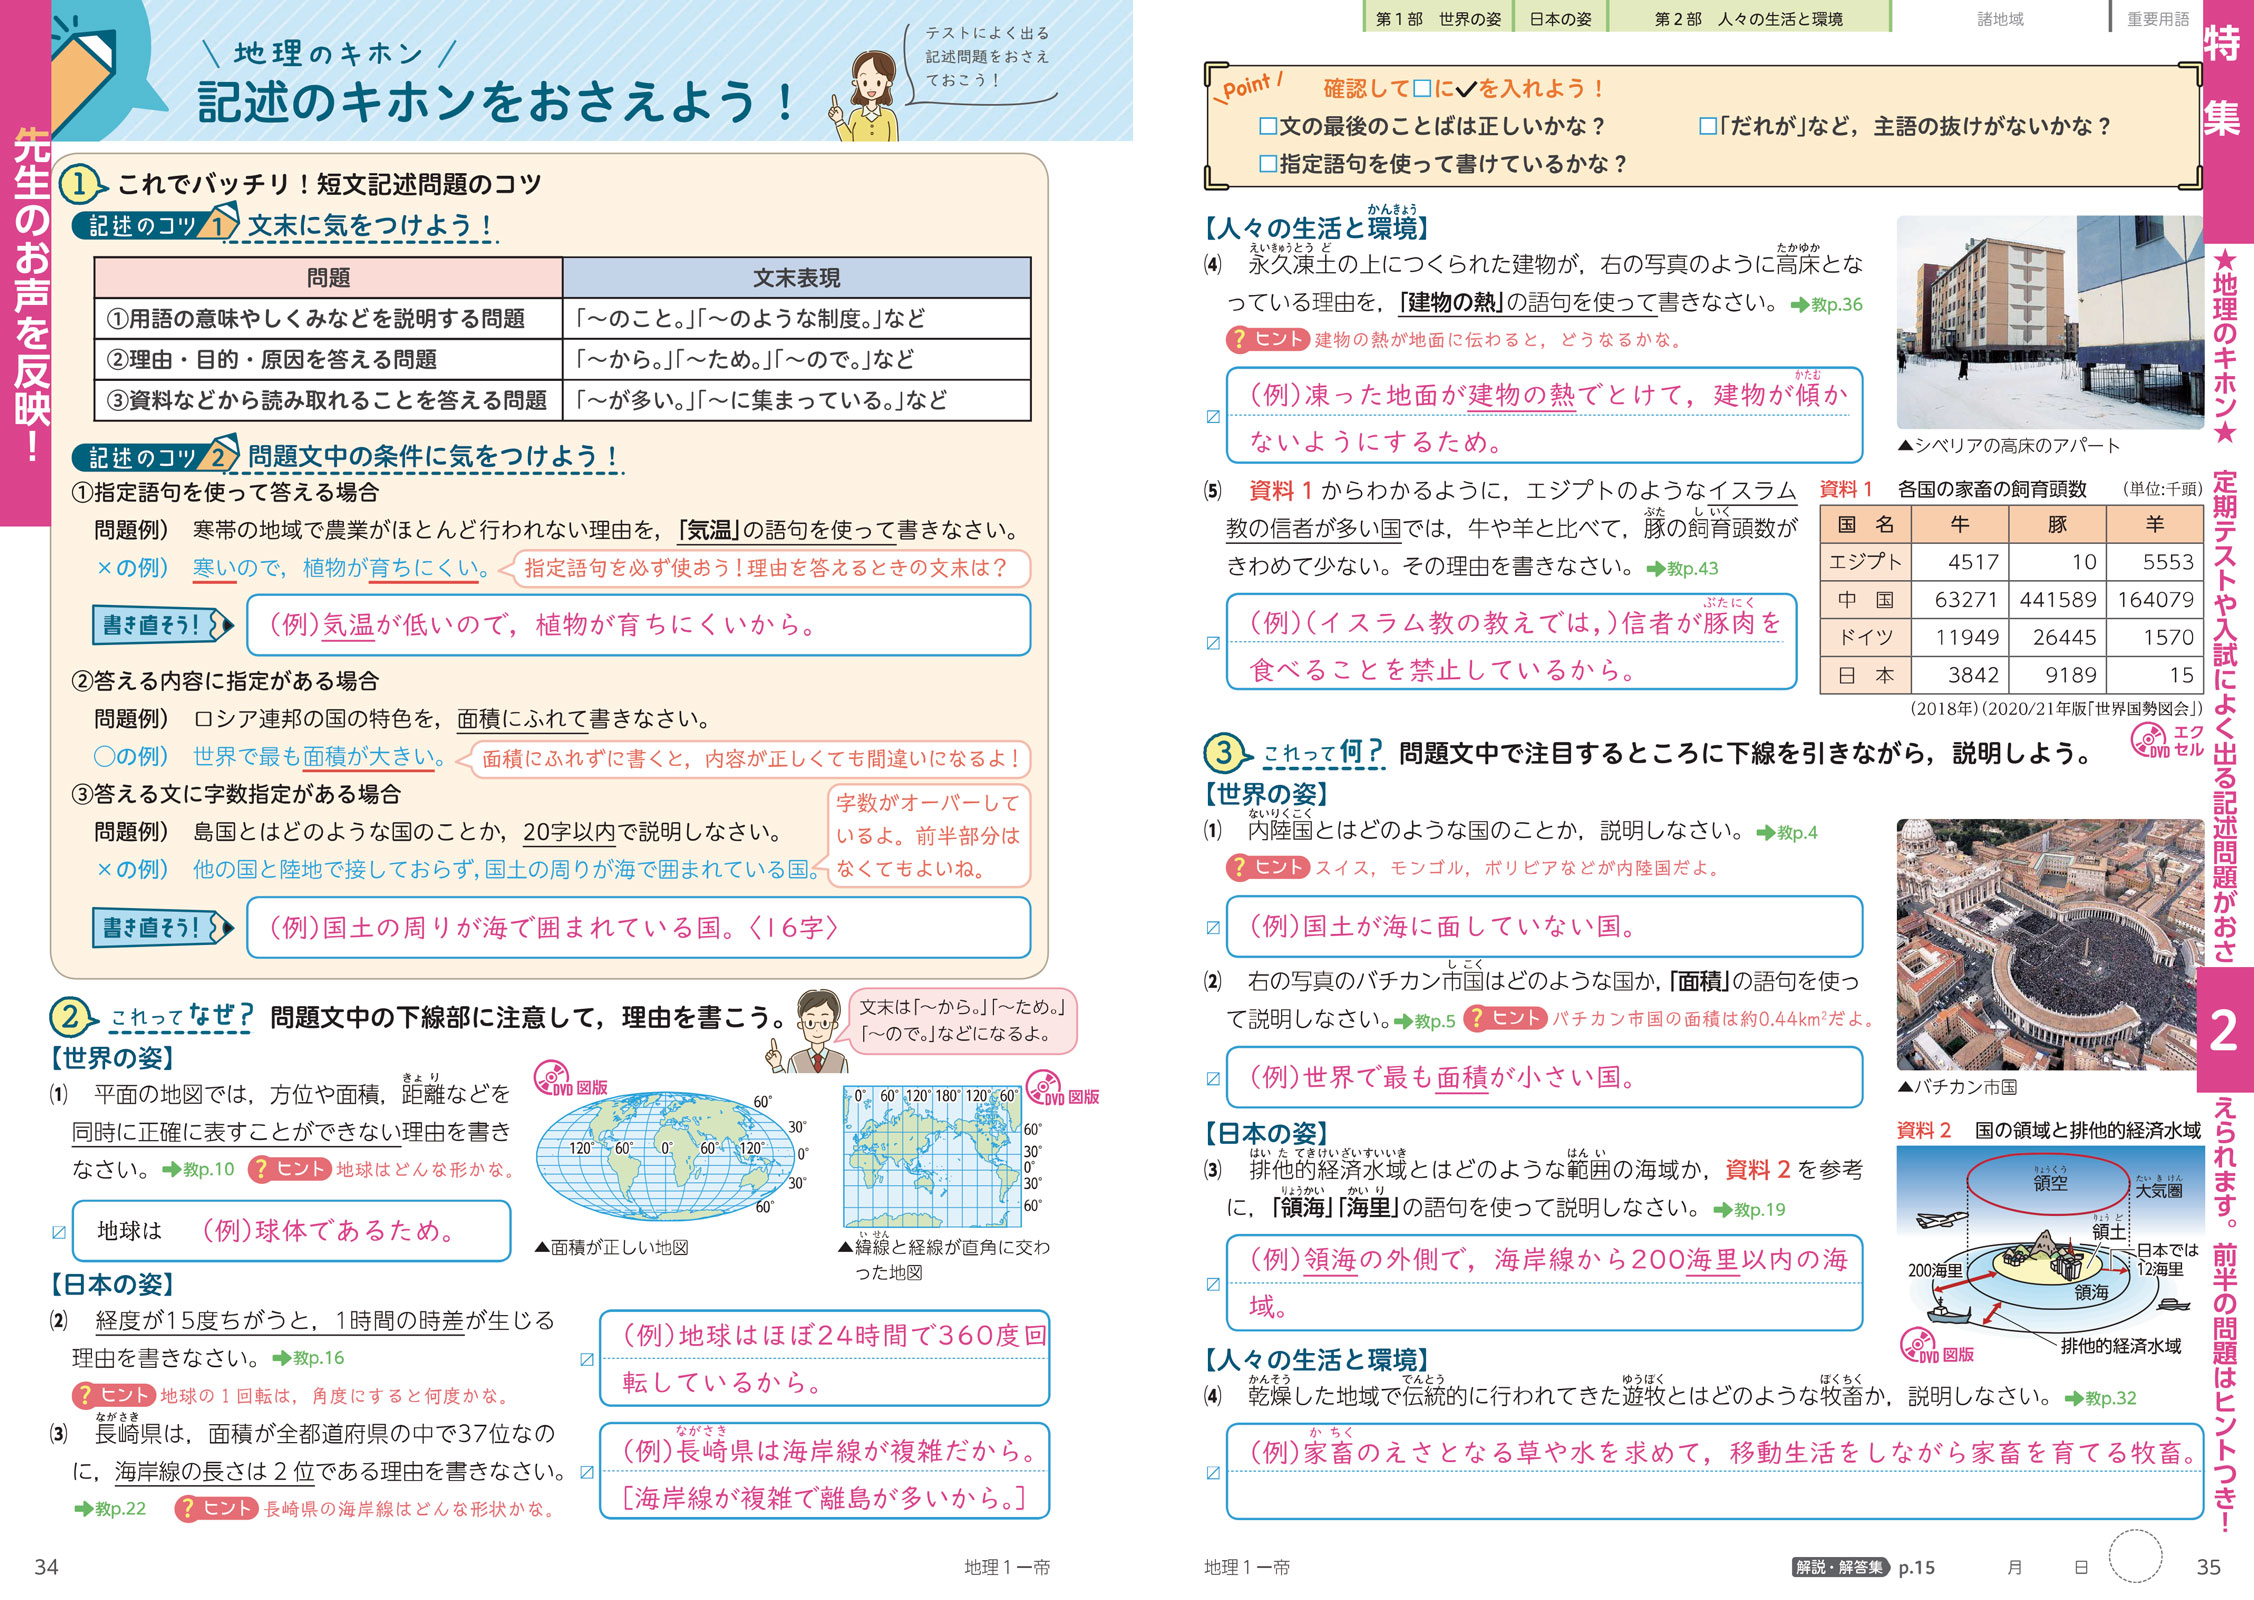Image resolution: width=2254 pixels, height=1600 pixels.
Task: Click the ヒント badge about 長崎県の海岸線
Action: click(x=215, y=1508)
